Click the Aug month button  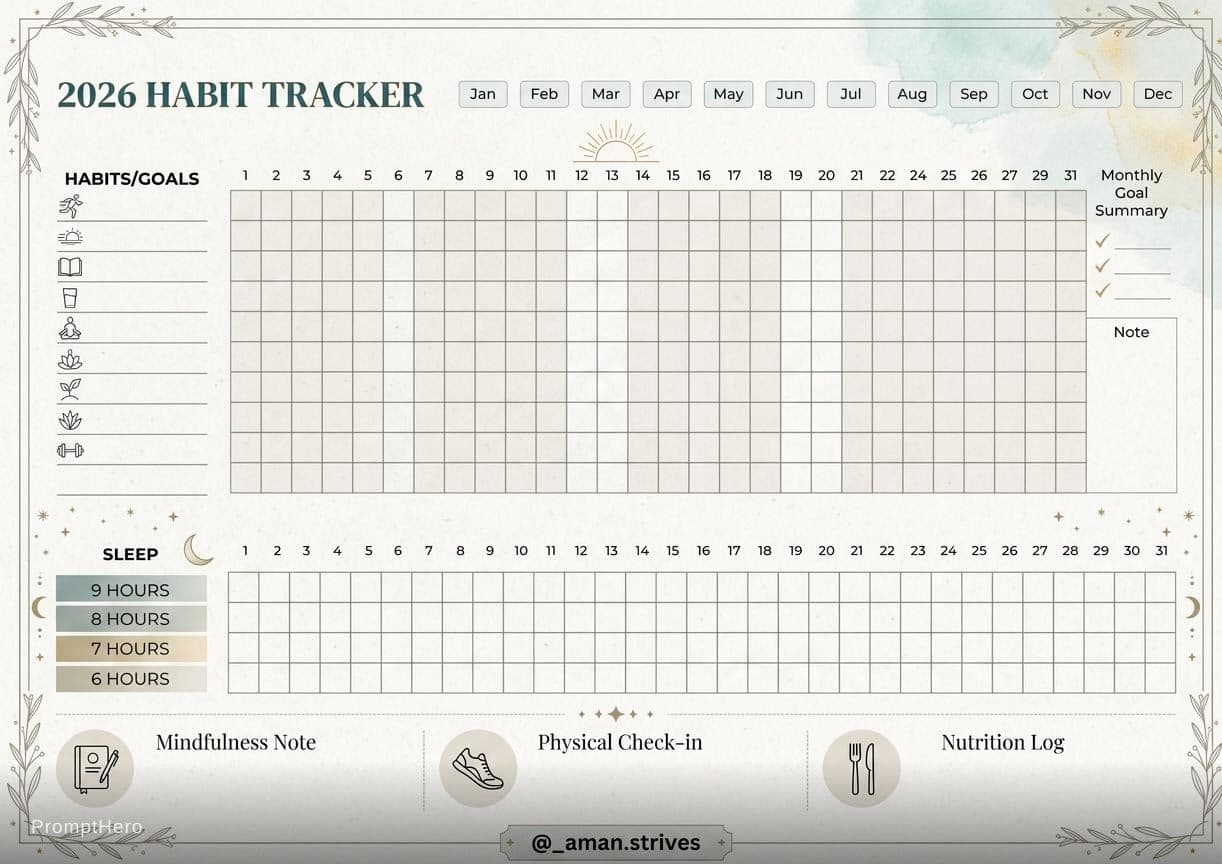pyautogui.click(x=912, y=94)
